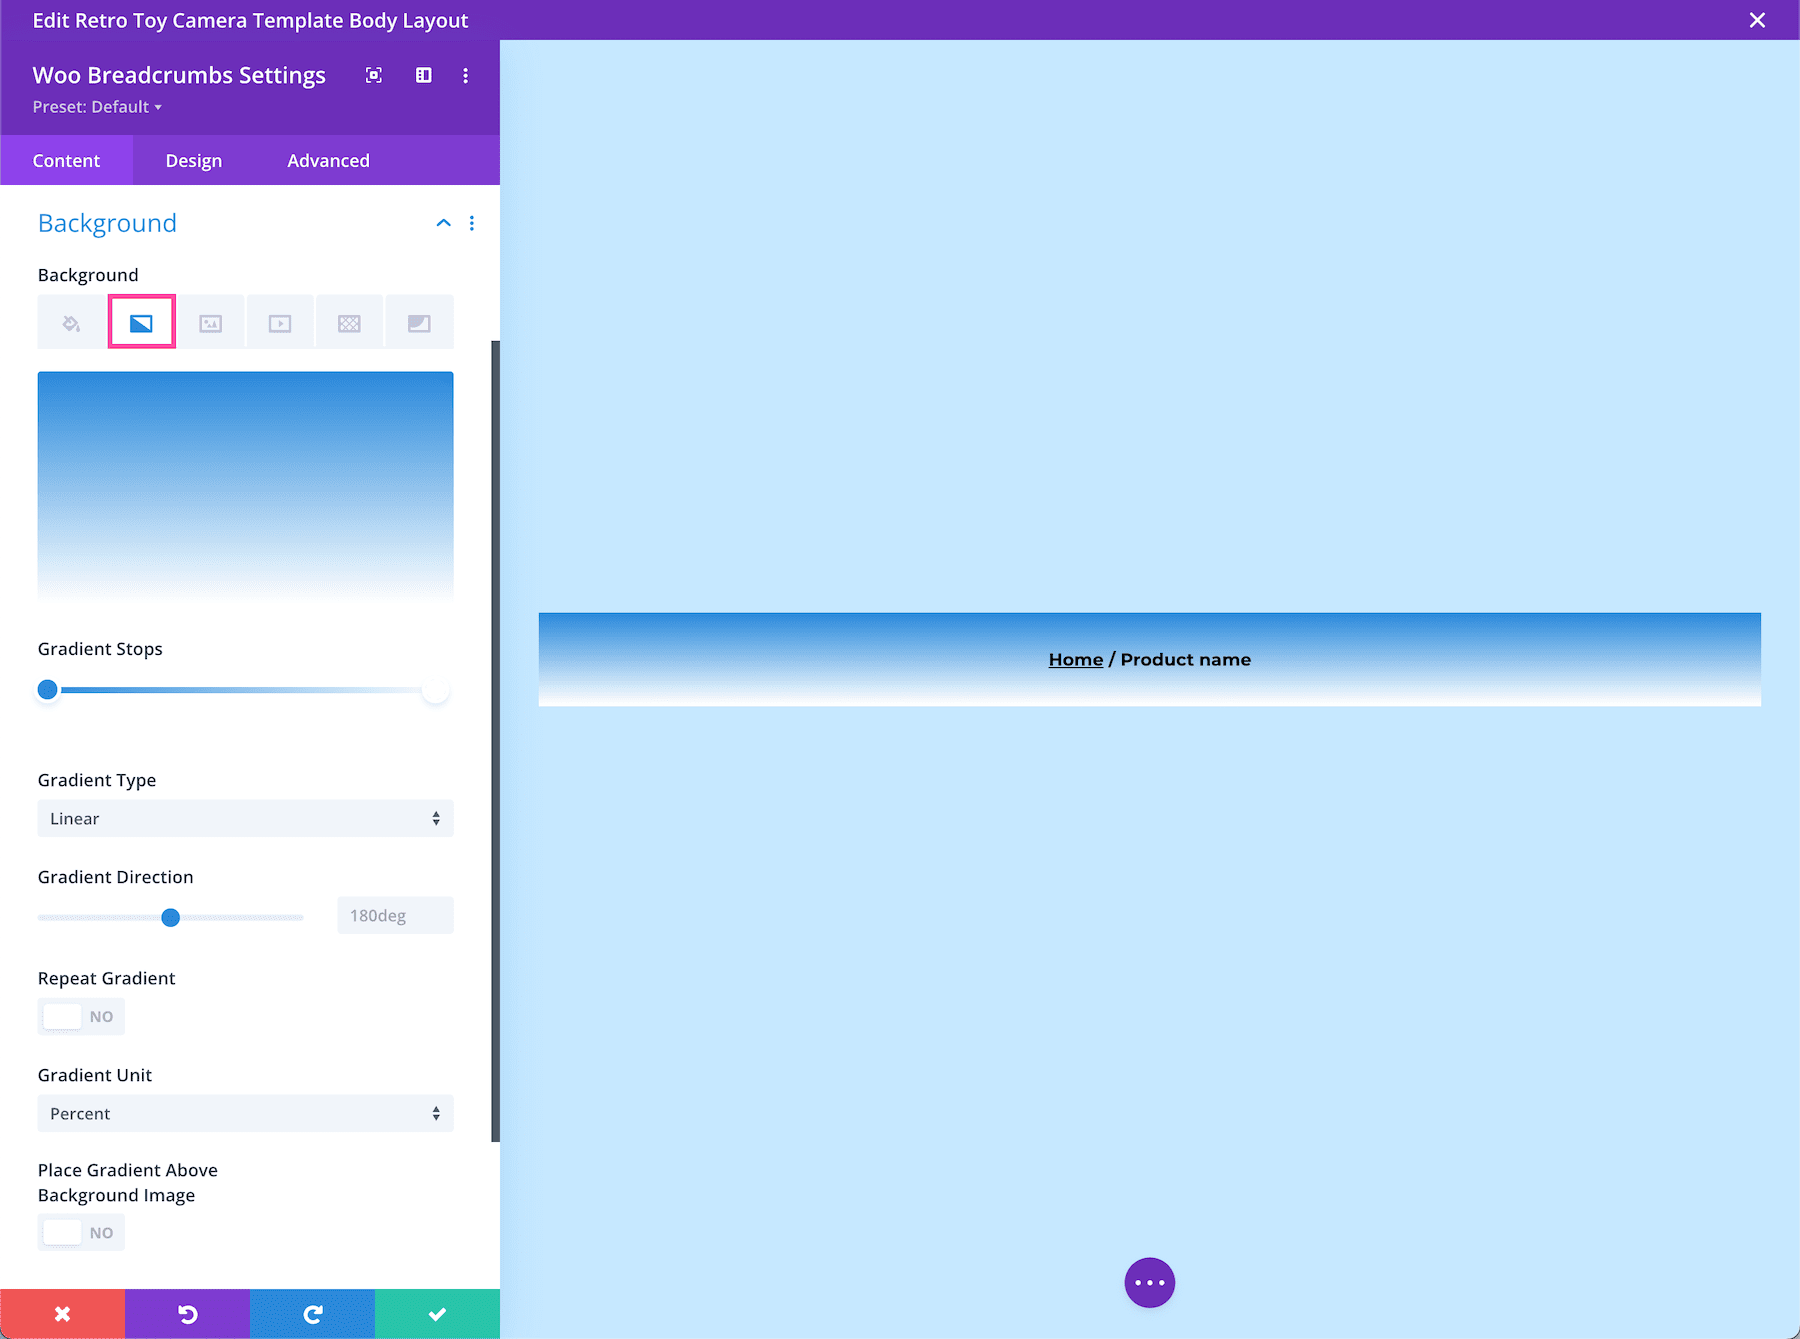Switch to the image background type
The width and height of the screenshot is (1800, 1339).
coord(210,321)
